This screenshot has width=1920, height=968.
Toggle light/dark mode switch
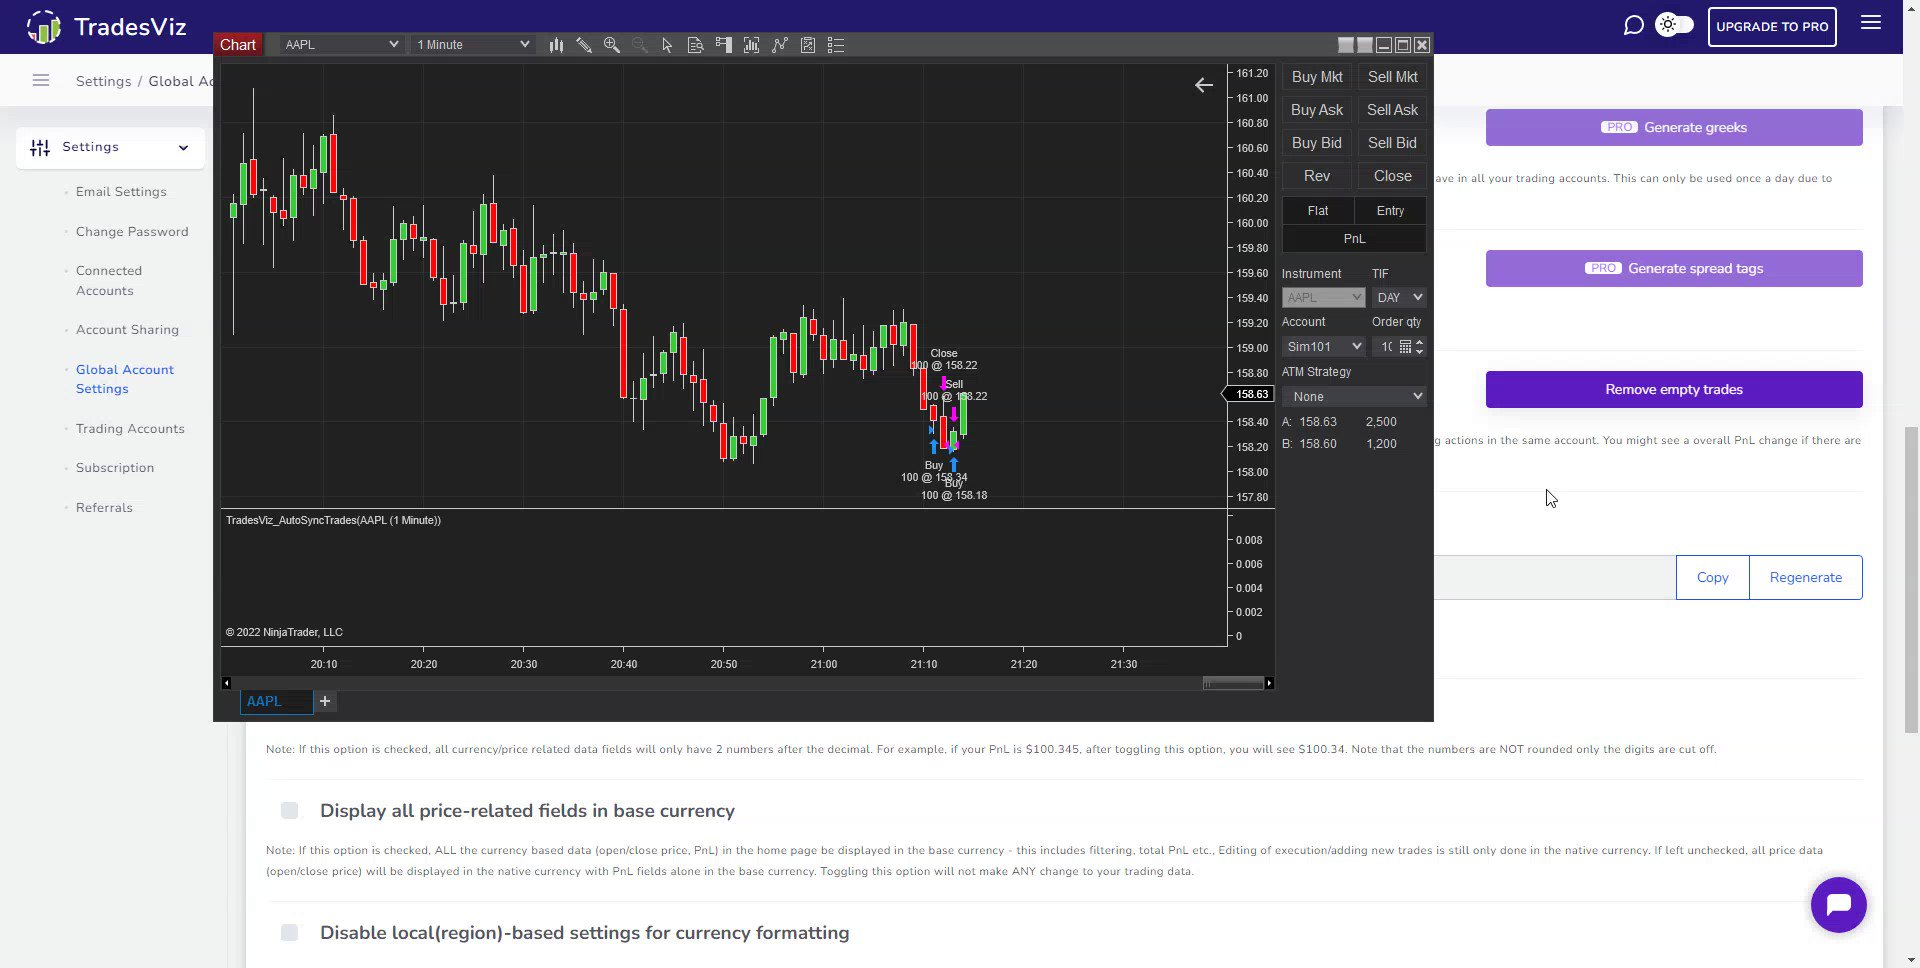[1675, 25]
